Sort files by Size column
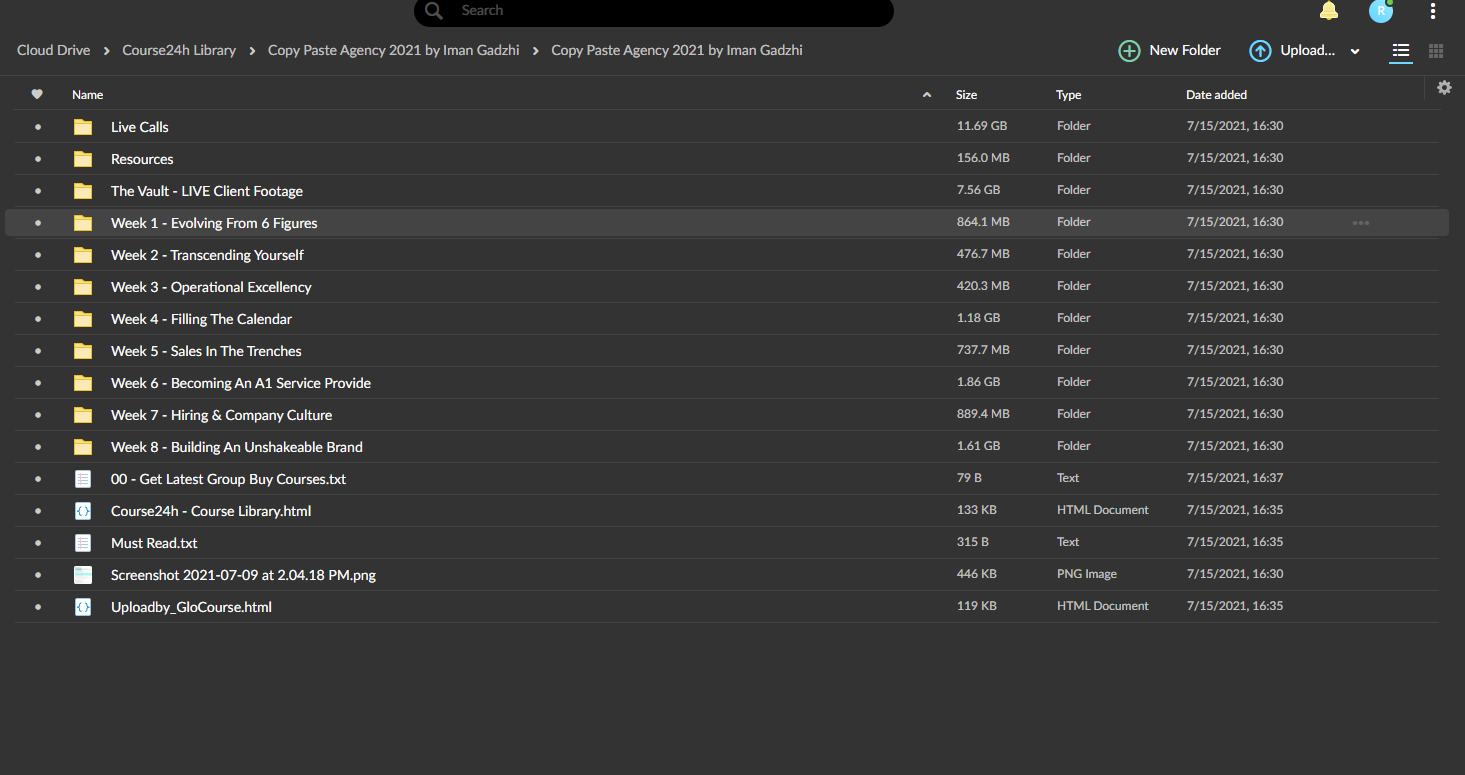This screenshot has height=775, width=1465. [966, 95]
